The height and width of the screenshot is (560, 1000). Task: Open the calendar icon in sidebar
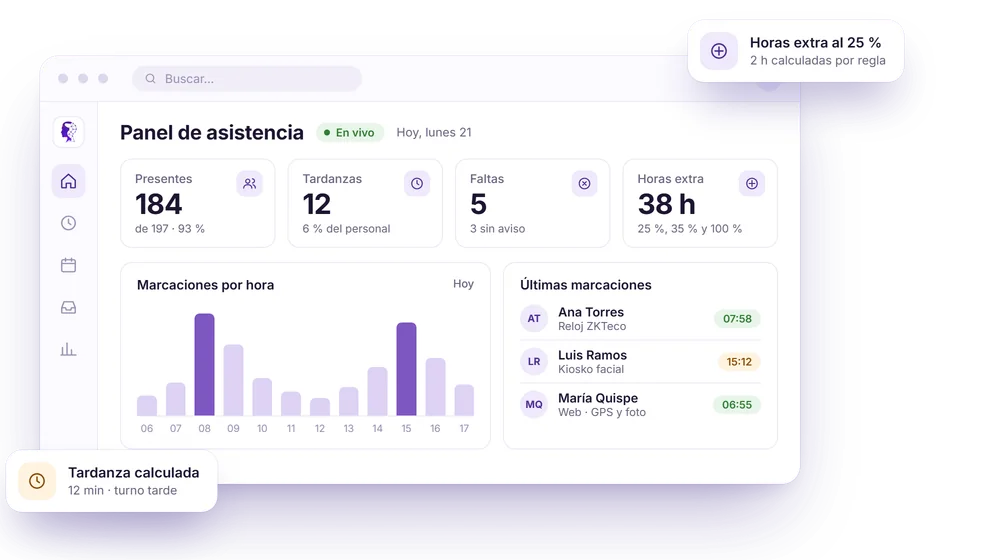click(68, 265)
